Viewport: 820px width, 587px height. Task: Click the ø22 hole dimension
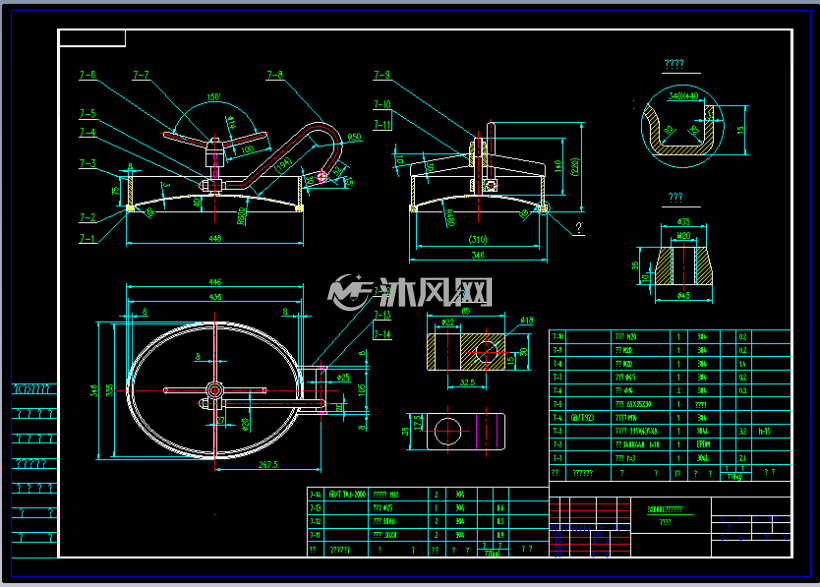448,322
